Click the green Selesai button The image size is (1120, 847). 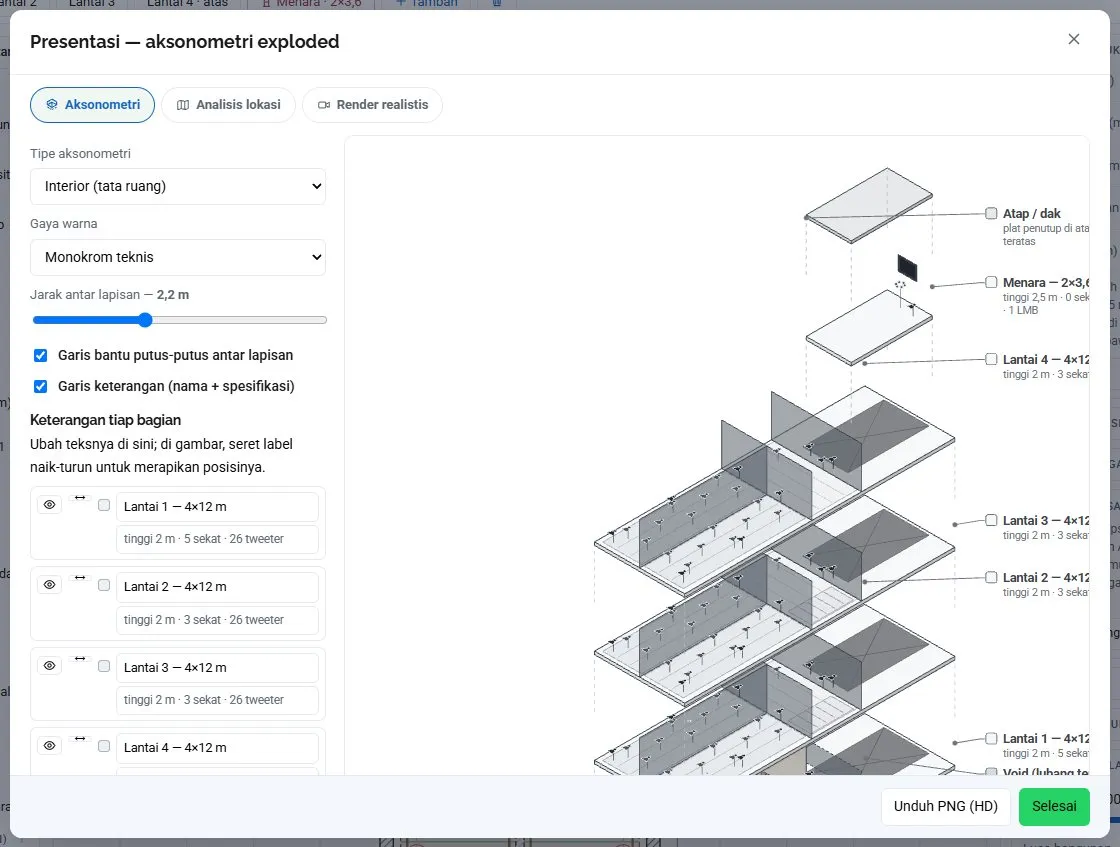point(1054,806)
